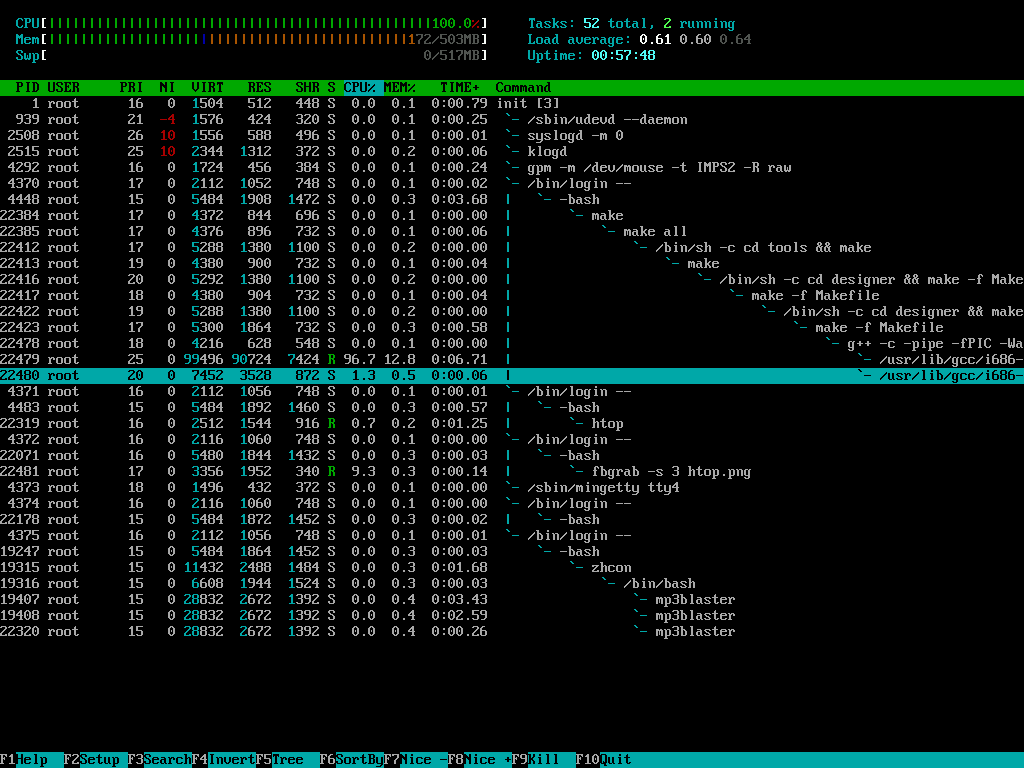Select the htop process row
Screen dimensions: 1024x768
click(512, 423)
